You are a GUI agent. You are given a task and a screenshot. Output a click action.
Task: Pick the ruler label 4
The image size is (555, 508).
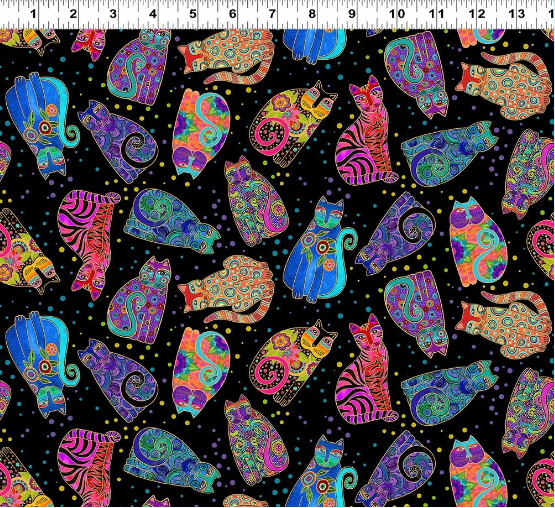[153, 14]
